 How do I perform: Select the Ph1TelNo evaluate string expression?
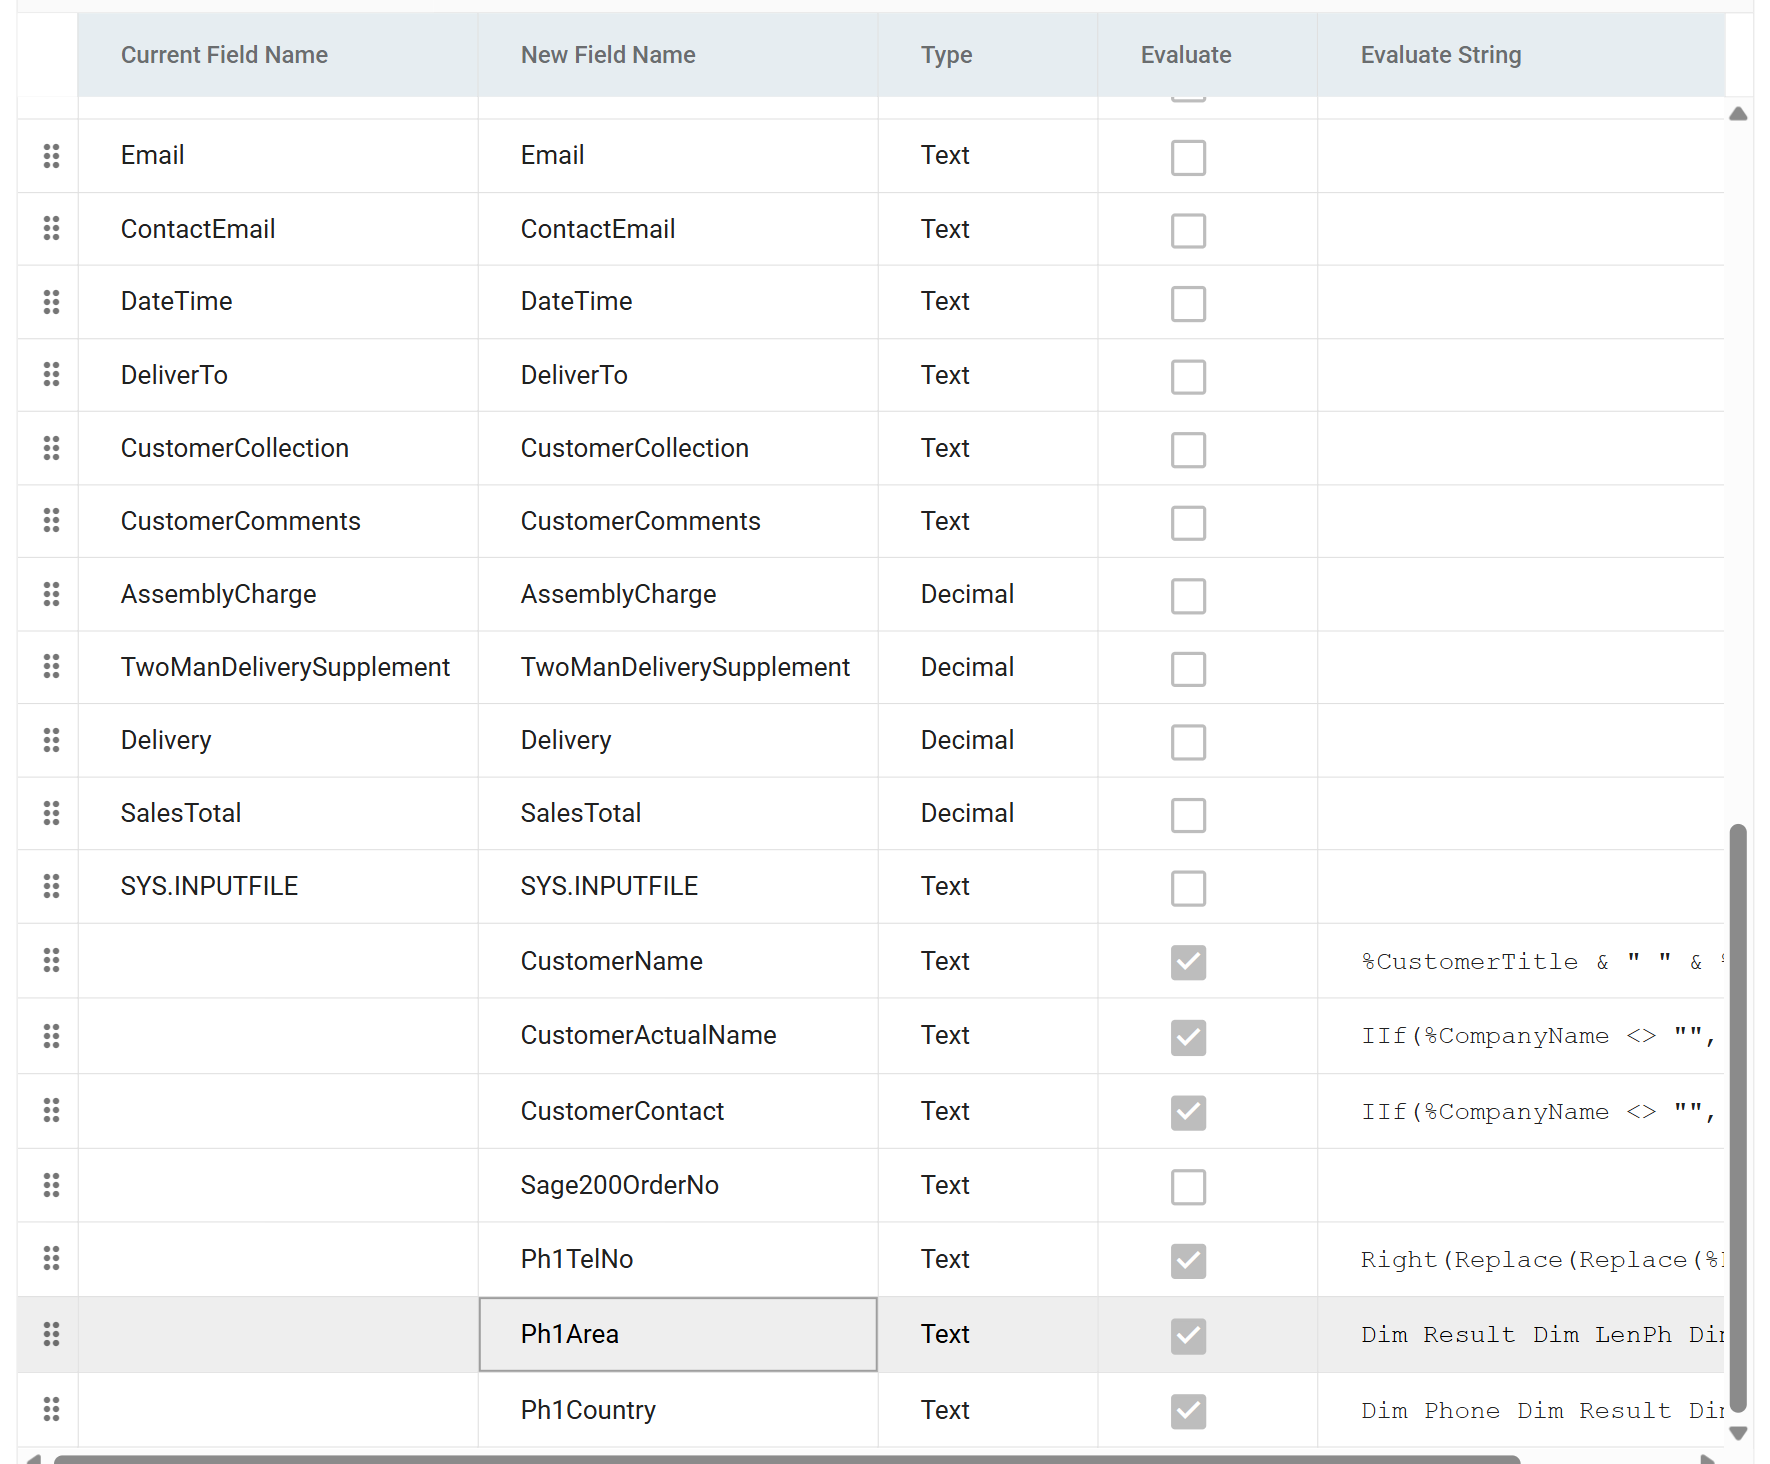pos(1521,1259)
